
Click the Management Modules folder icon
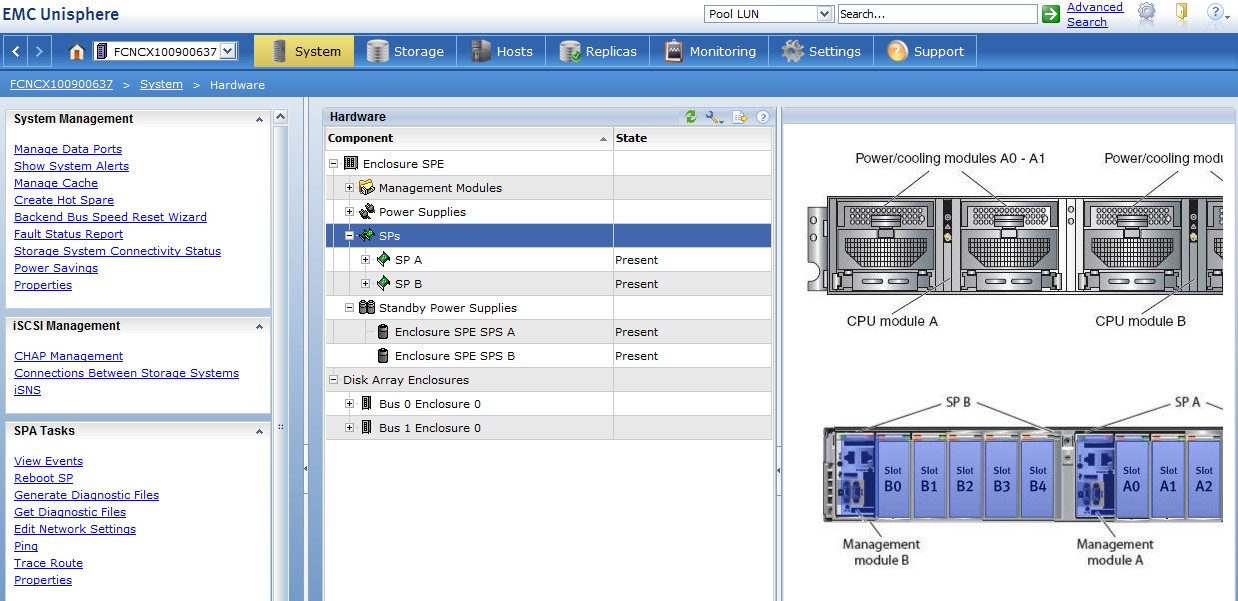[367, 187]
